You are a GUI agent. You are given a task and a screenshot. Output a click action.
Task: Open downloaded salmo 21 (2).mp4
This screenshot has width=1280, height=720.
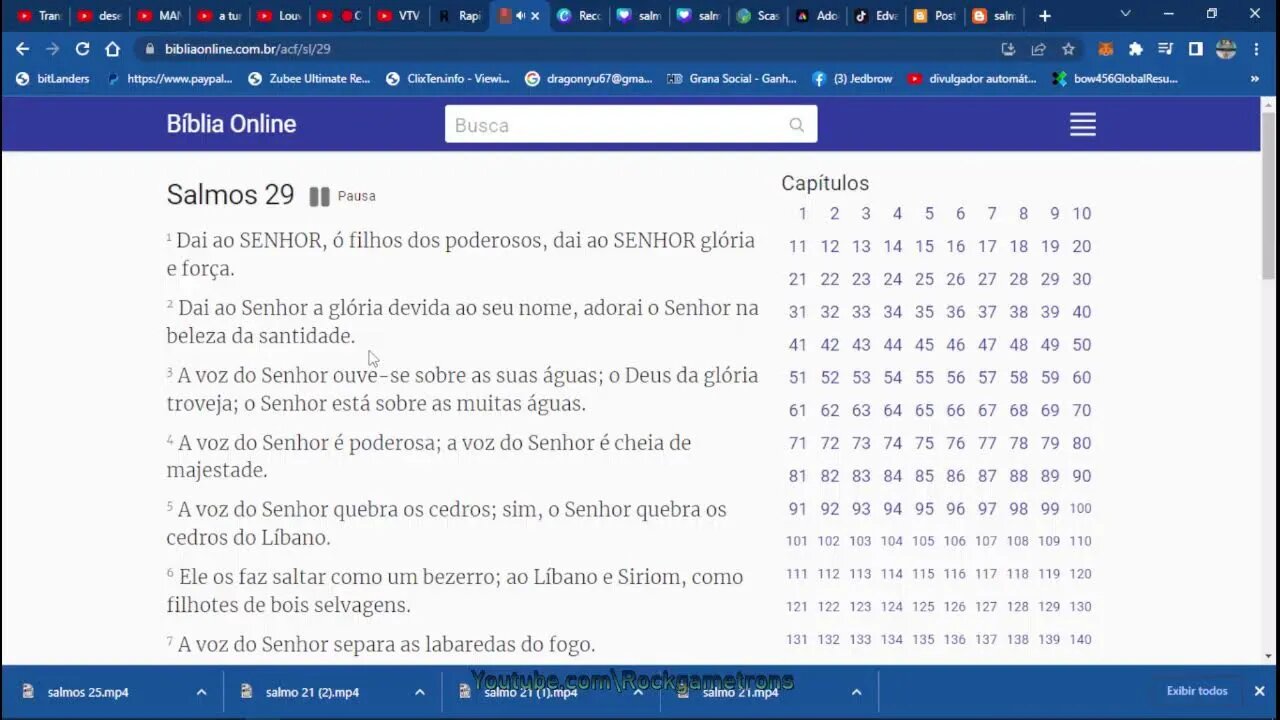pyautogui.click(x=312, y=692)
